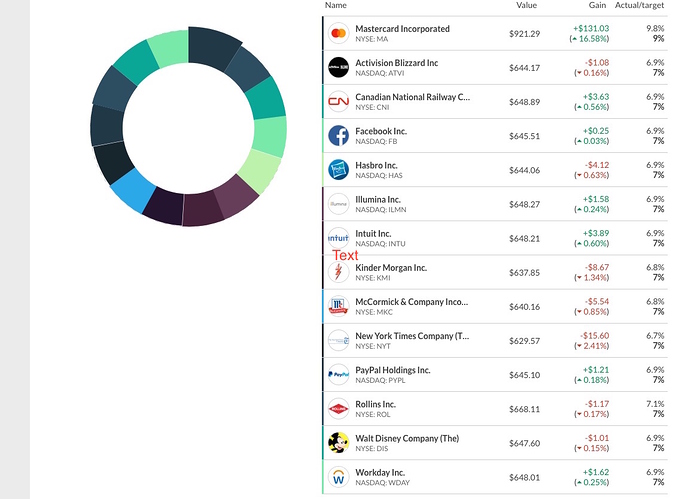Click the light blue donut chart segment
Viewport: 688px width, 499px height.
[x=133, y=190]
